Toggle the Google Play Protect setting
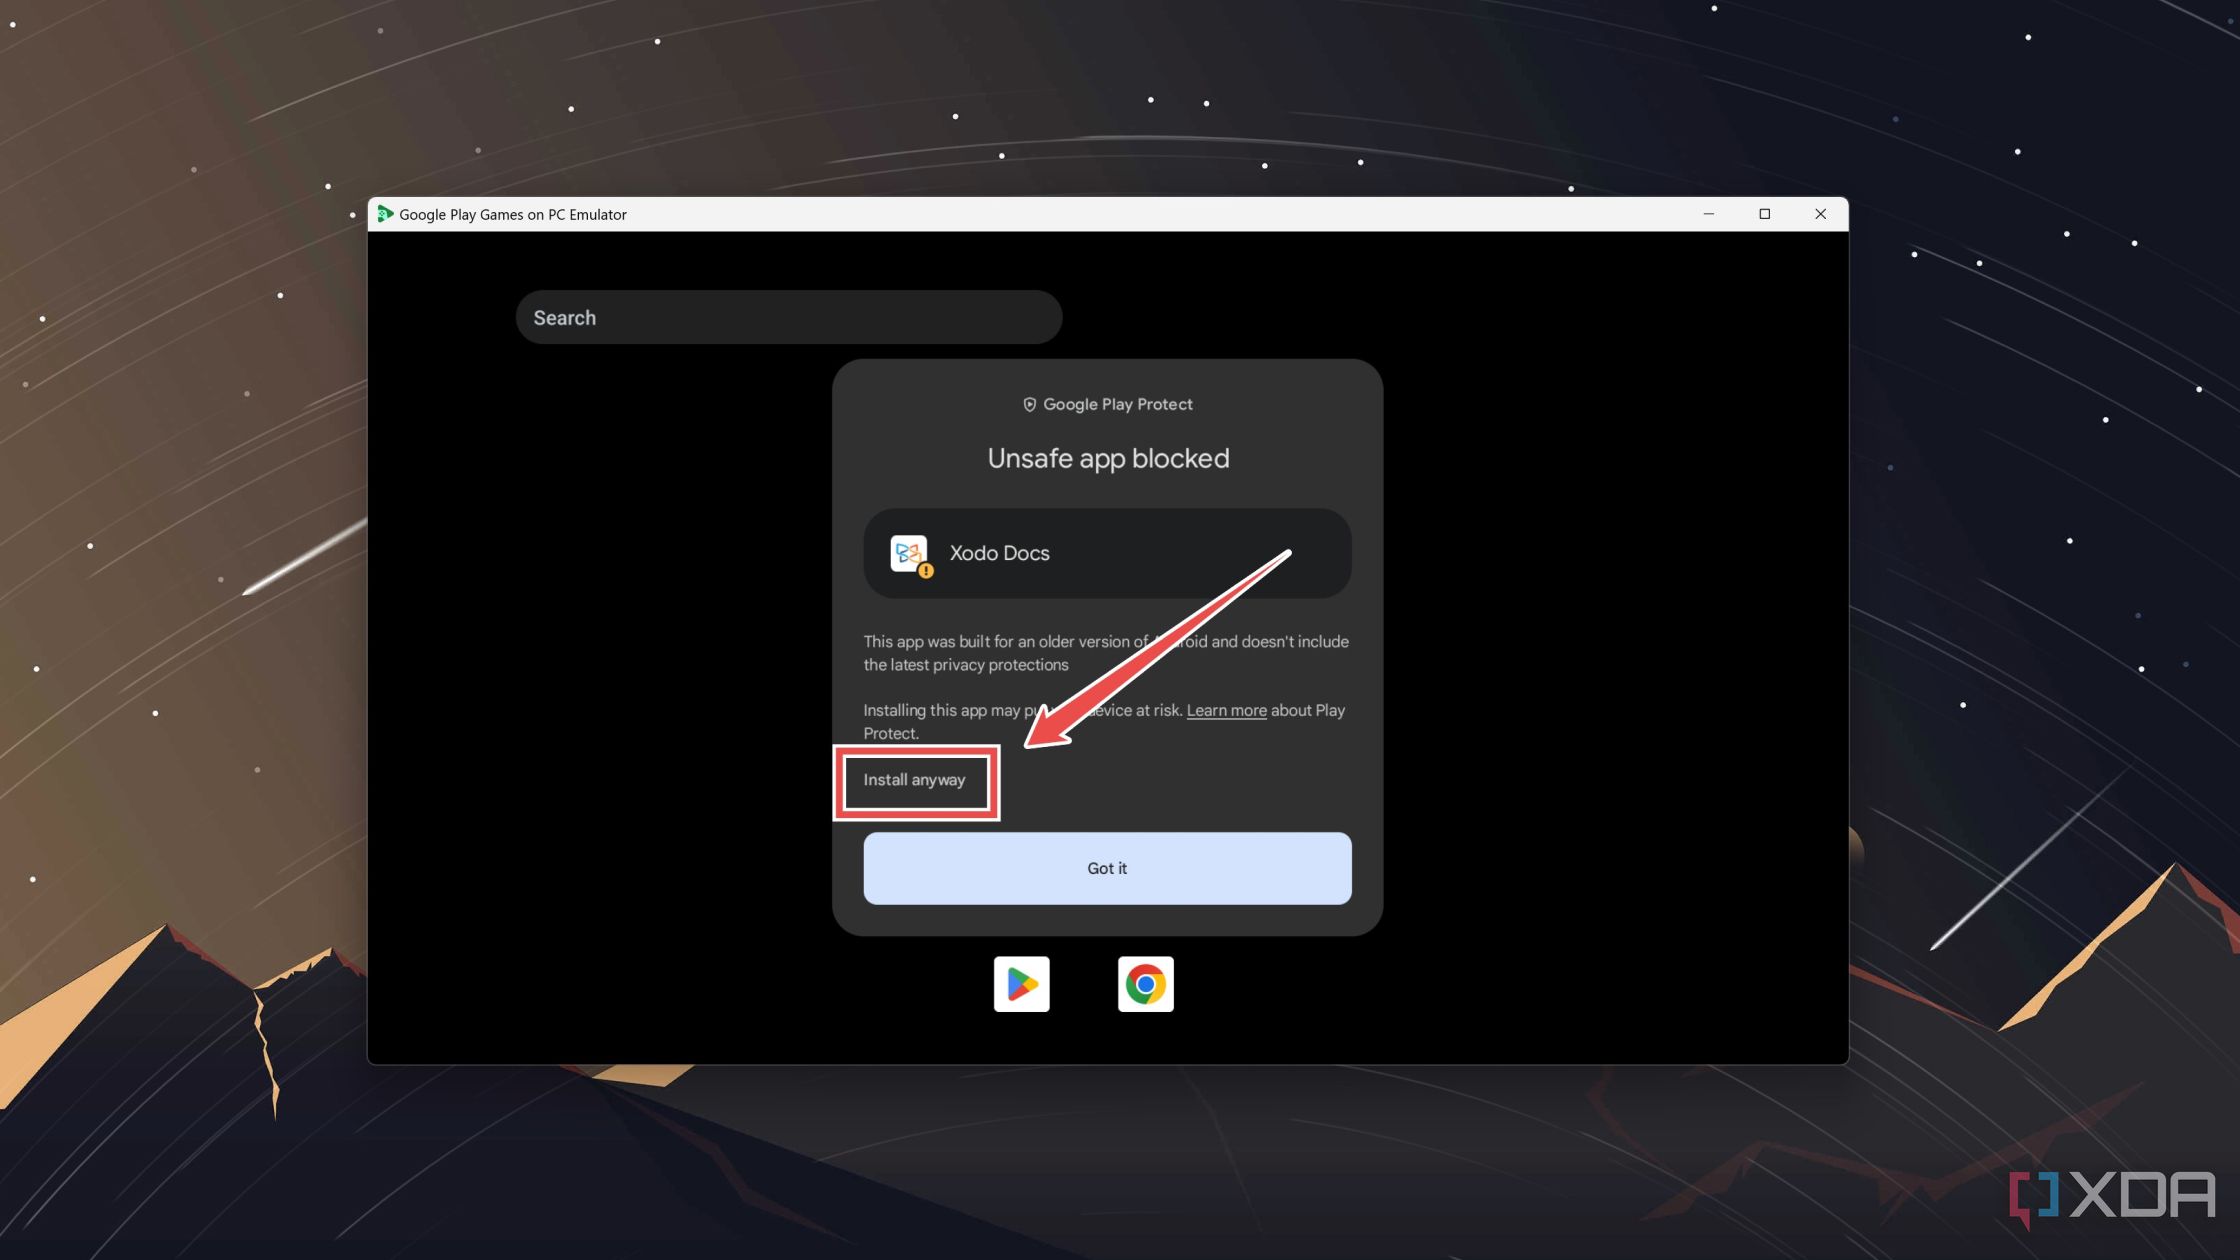The height and width of the screenshot is (1260, 2240). (1108, 405)
